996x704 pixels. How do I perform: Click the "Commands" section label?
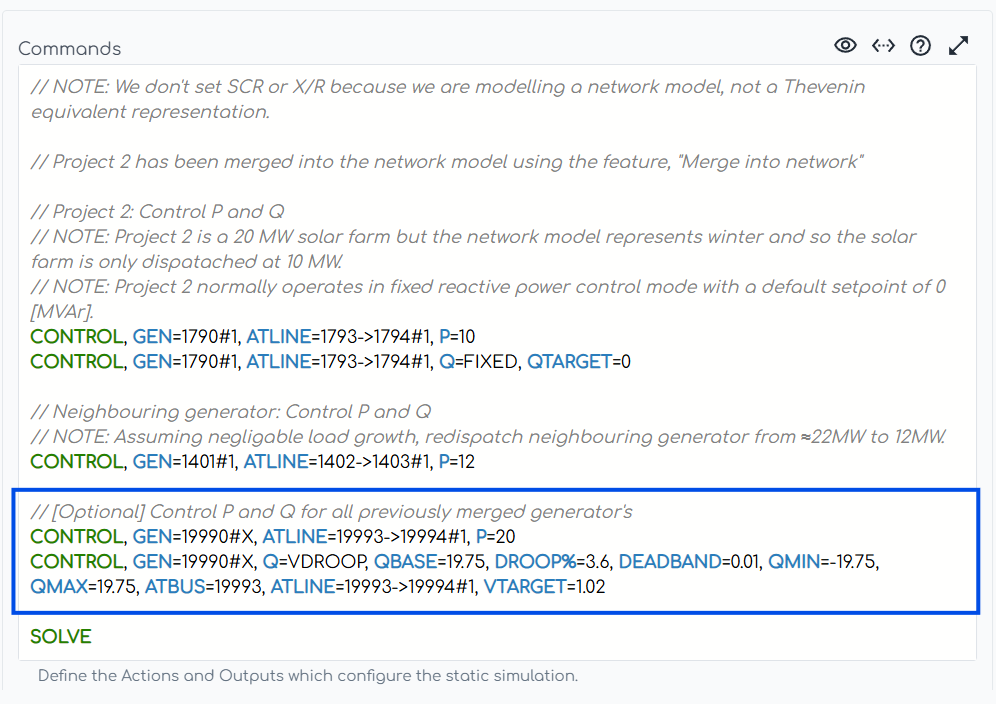click(x=70, y=49)
